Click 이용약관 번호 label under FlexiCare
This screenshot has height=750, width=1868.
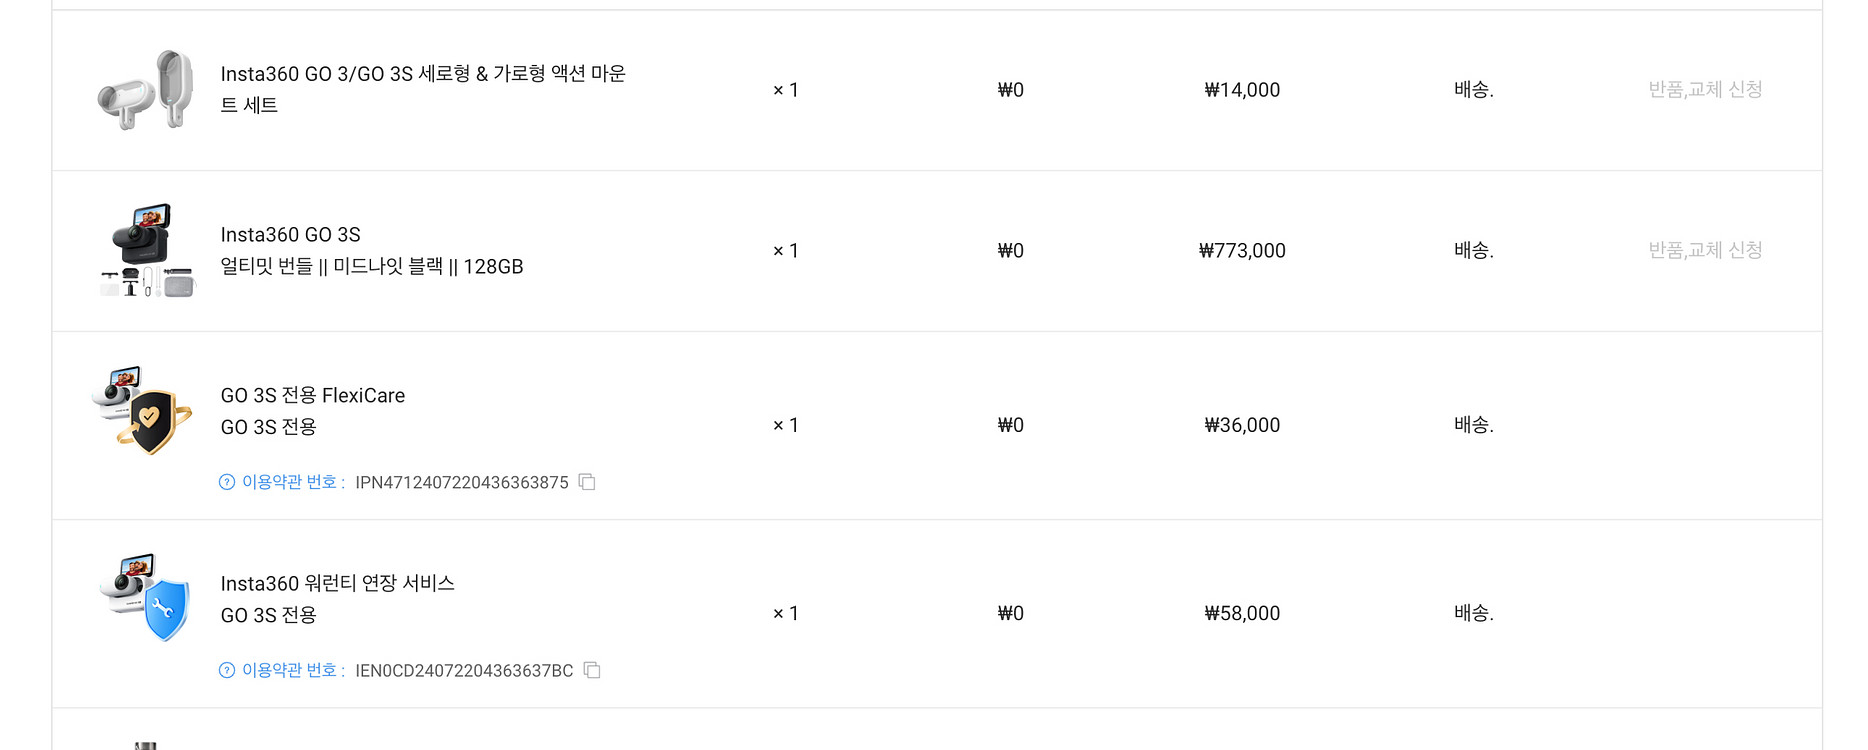pos(290,482)
